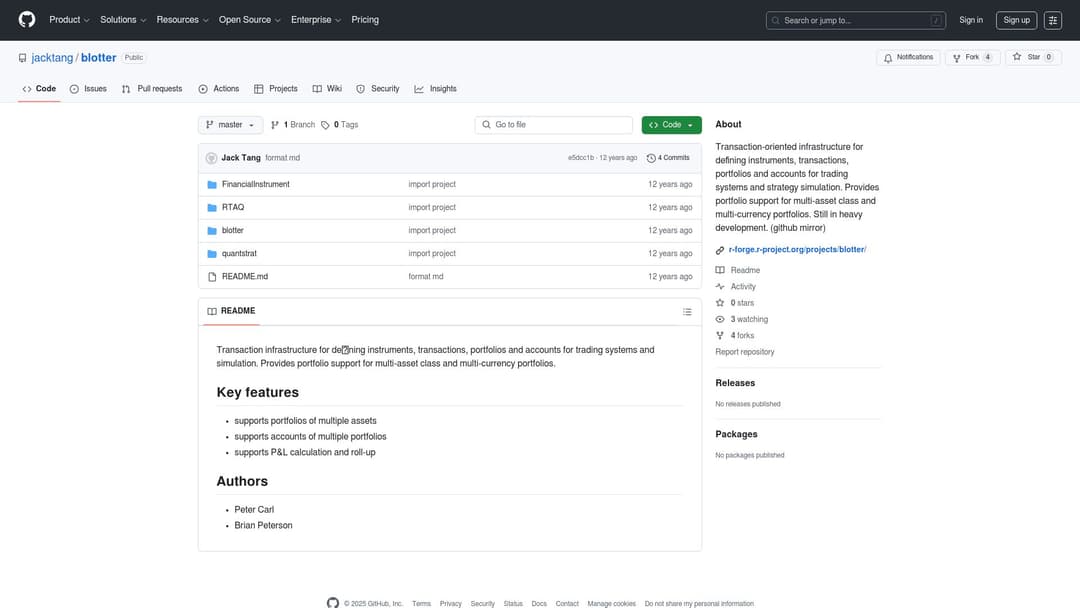Click the fork icon beside 4 forks
The width and height of the screenshot is (1080, 608).
(x=720, y=335)
